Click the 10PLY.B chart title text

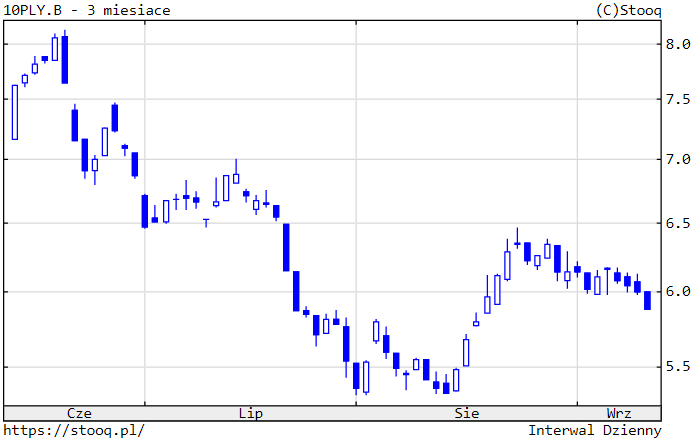(87, 10)
